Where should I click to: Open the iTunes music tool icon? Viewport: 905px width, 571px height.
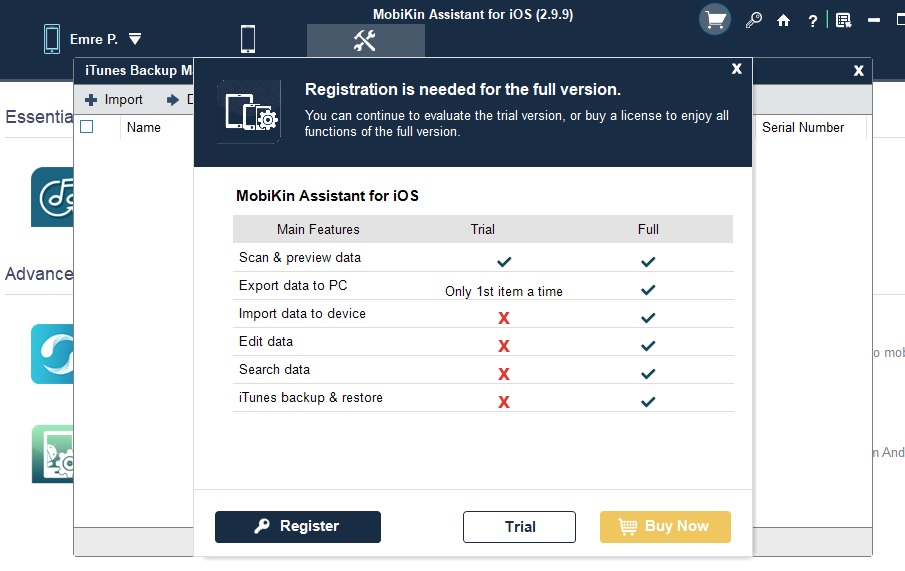tap(53, 197)
